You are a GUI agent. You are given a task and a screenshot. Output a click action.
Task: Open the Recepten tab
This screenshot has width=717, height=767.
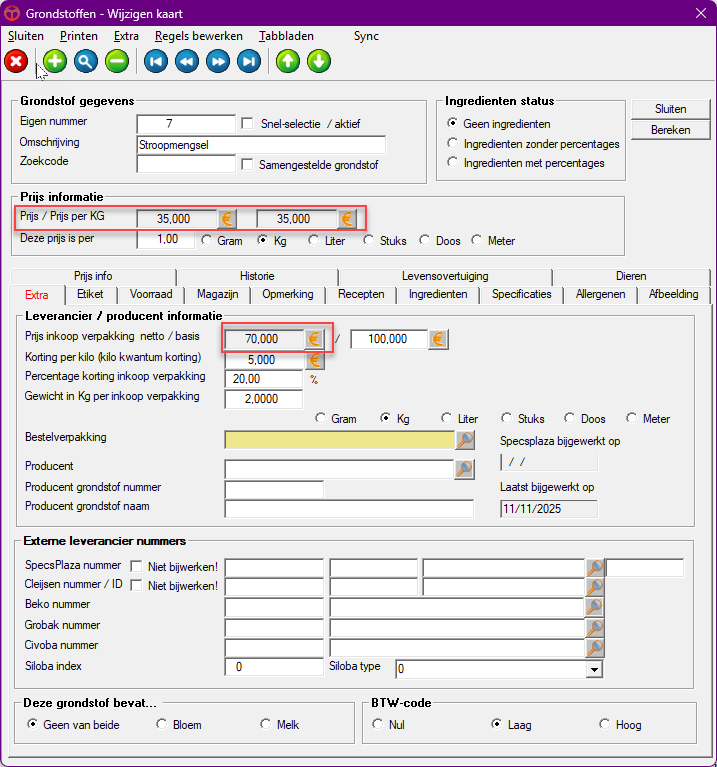[x=361, y=294]
